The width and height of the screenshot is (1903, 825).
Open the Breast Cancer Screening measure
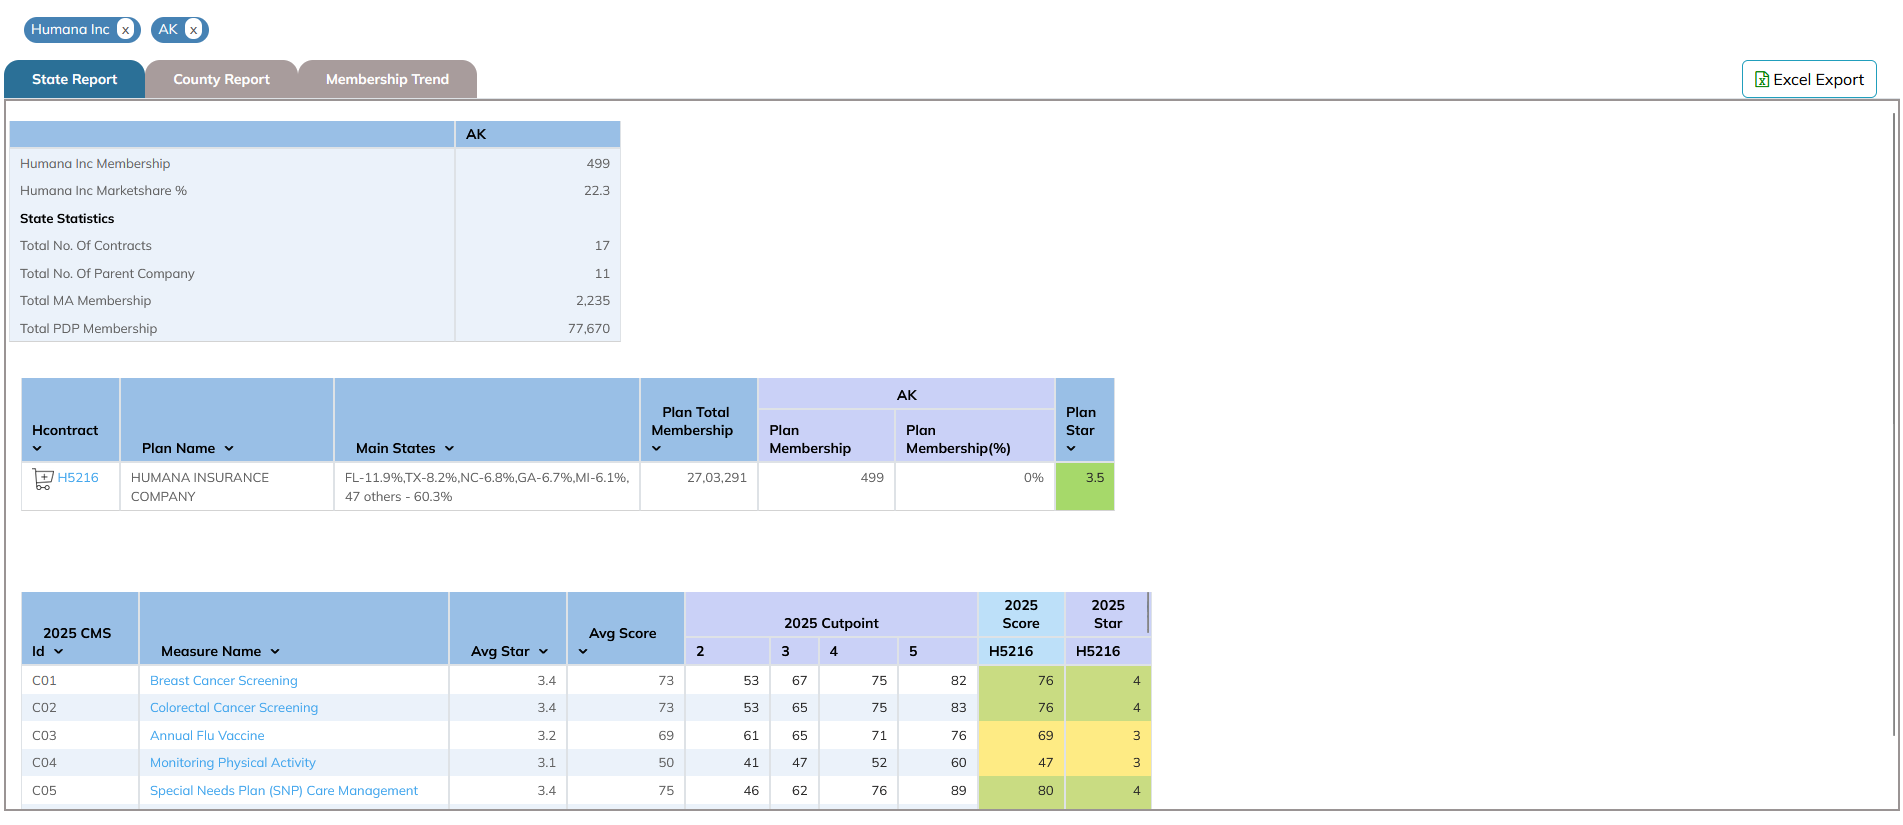click(224, 681)
